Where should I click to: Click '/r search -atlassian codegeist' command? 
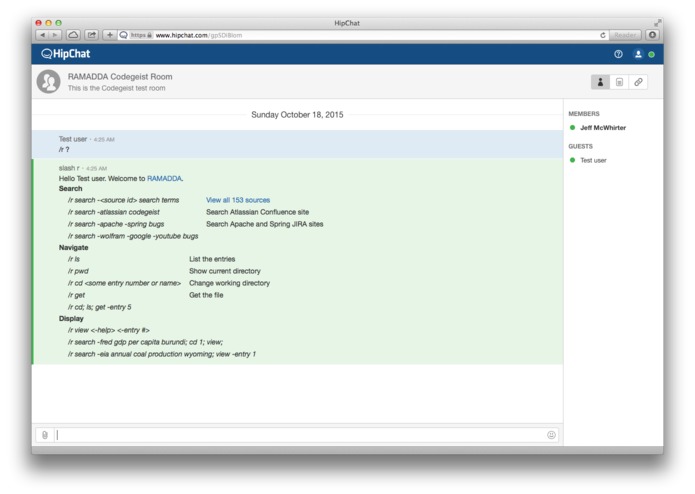point(113,212)
